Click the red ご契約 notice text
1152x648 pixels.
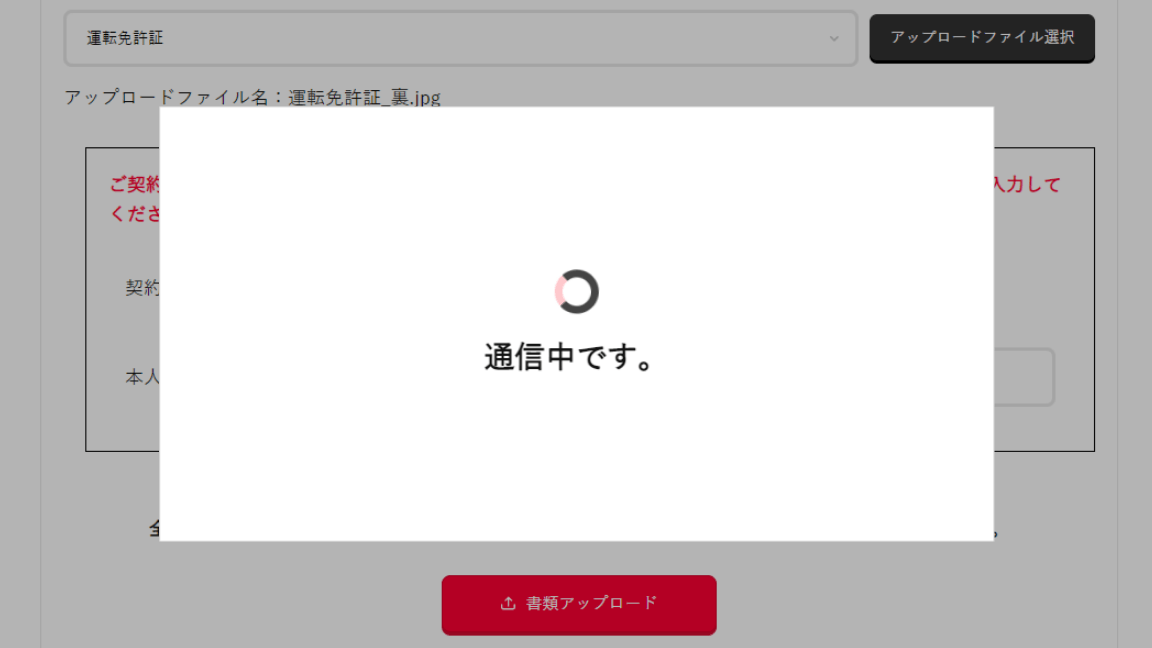pos(134,185)
